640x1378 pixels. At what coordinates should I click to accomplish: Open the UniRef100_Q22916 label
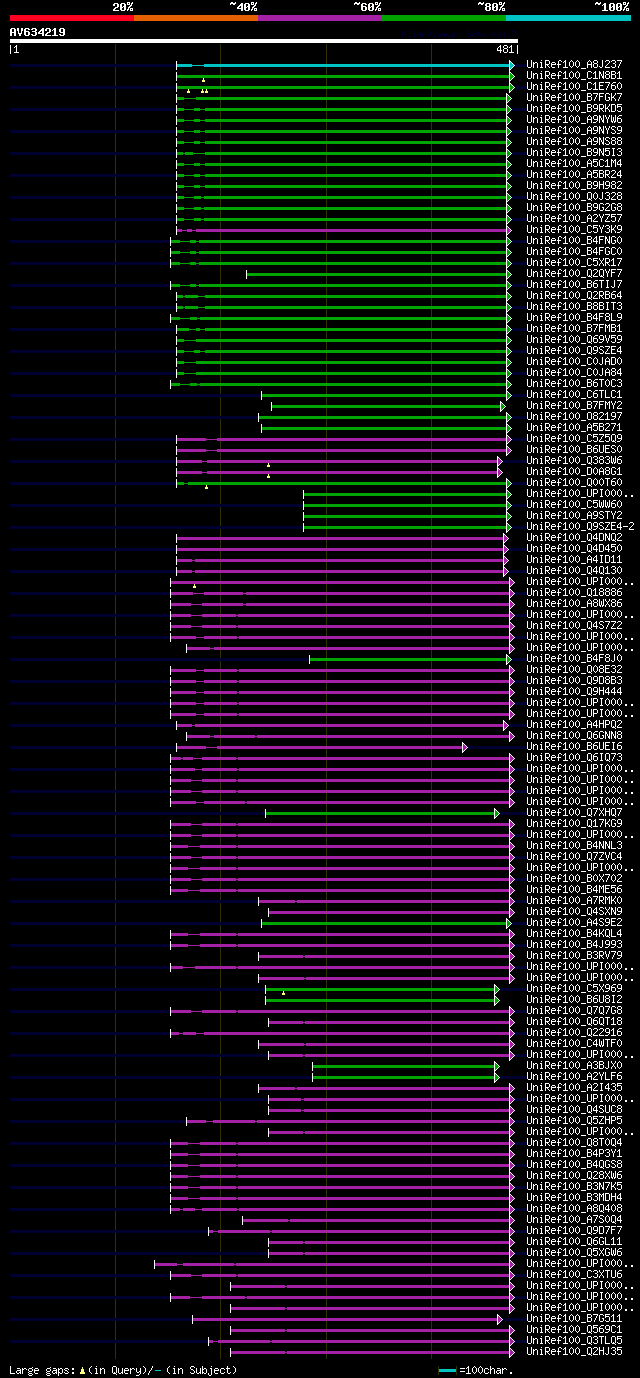(574, 1032)
